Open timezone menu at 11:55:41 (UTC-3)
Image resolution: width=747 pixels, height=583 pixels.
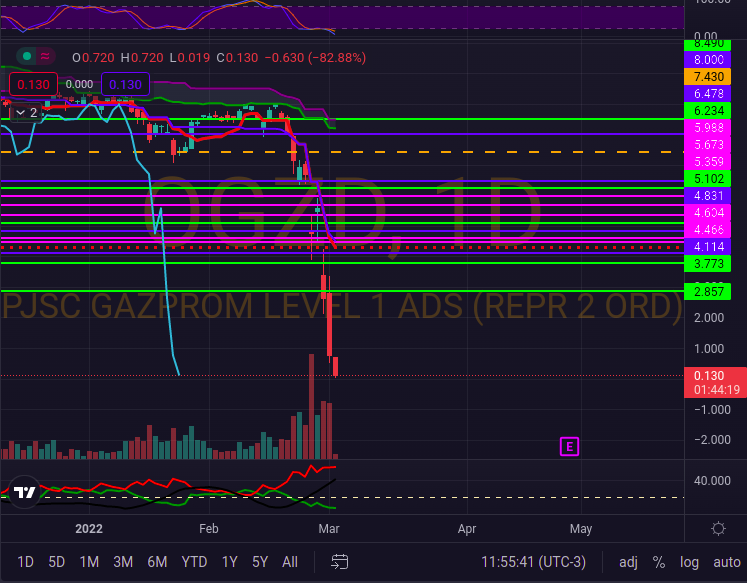click(533, 562)
